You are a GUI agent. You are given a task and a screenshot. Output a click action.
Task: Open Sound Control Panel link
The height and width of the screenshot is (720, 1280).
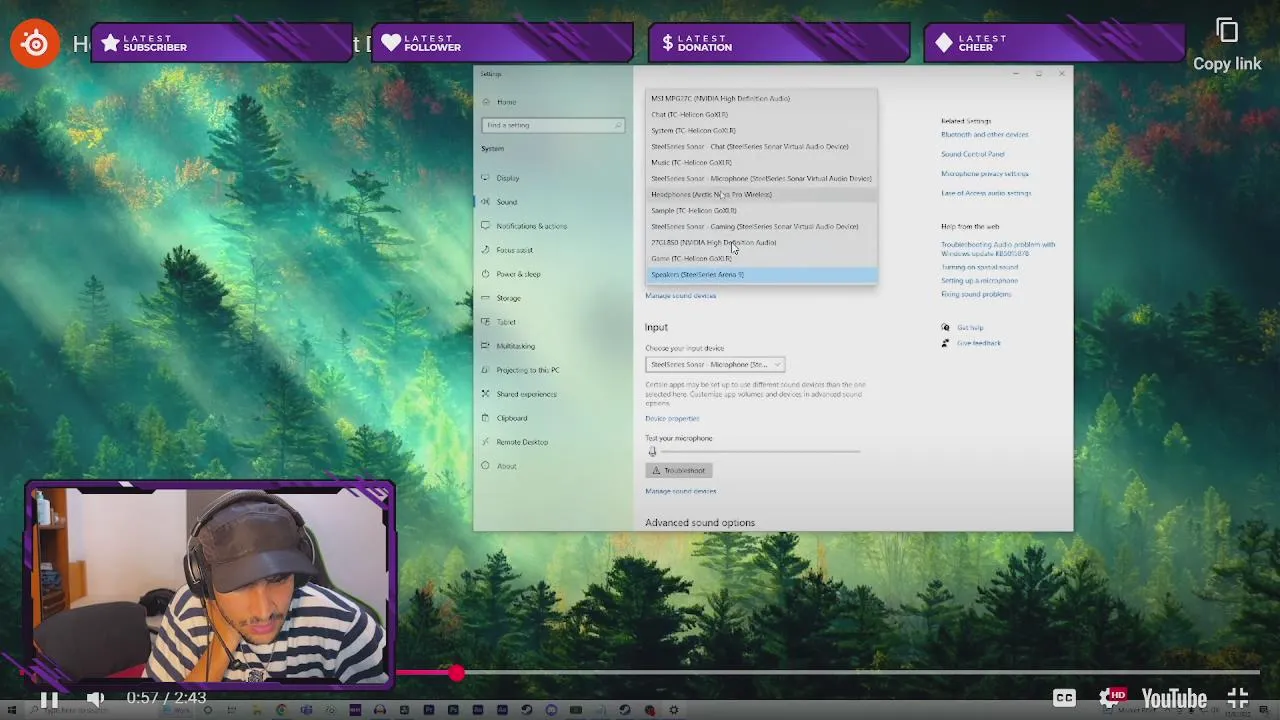click(972, 154)
